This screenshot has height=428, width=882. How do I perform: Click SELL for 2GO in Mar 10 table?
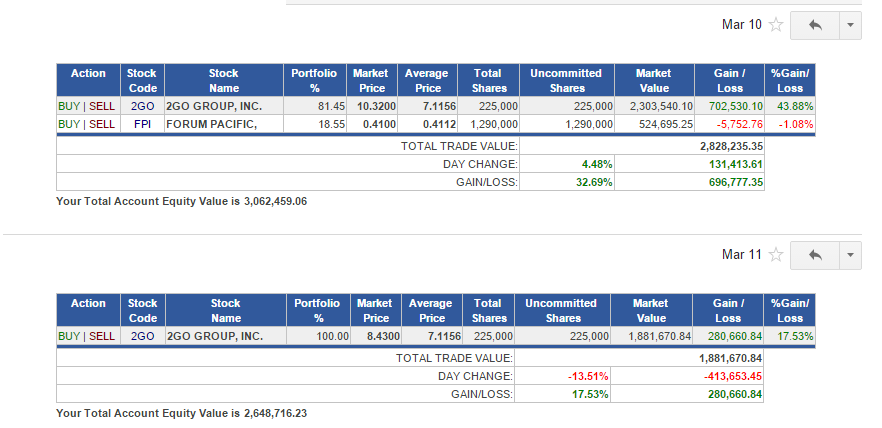[x=102, y=106]
